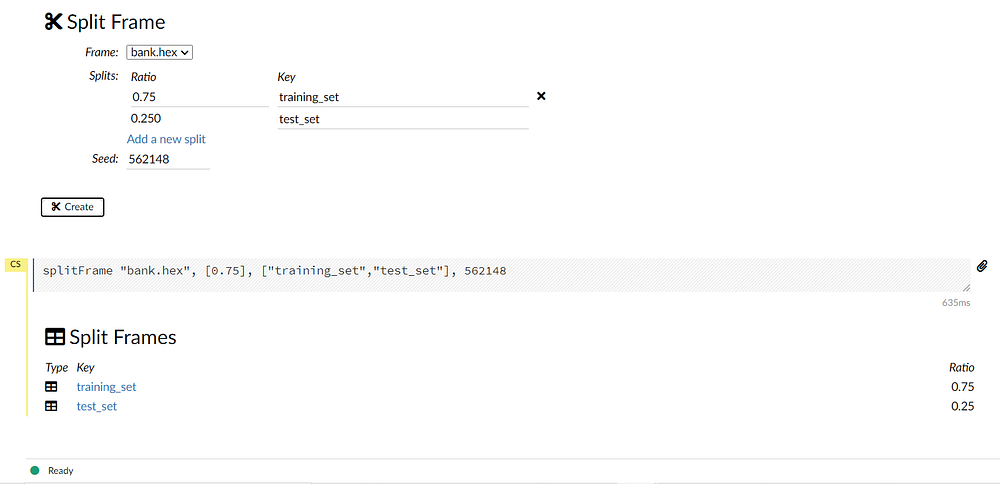This screenshot has width=1000, height=484.
Task: Open the test_set frame link in results
Action: point(96,407)
